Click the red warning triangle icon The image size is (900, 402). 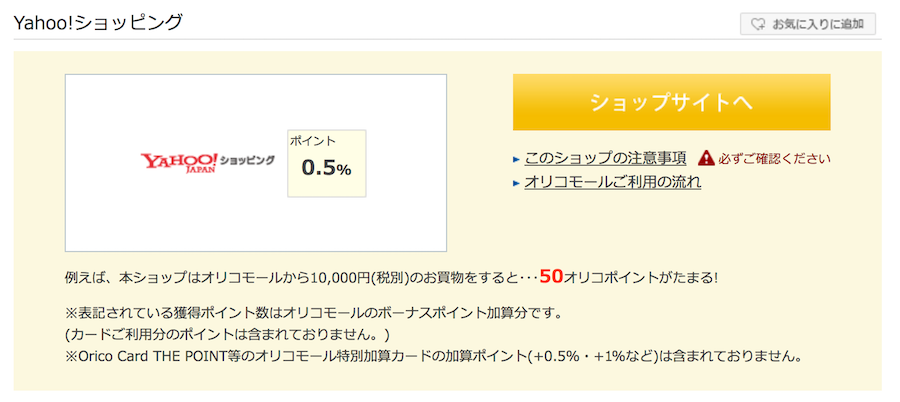[706, 157]
